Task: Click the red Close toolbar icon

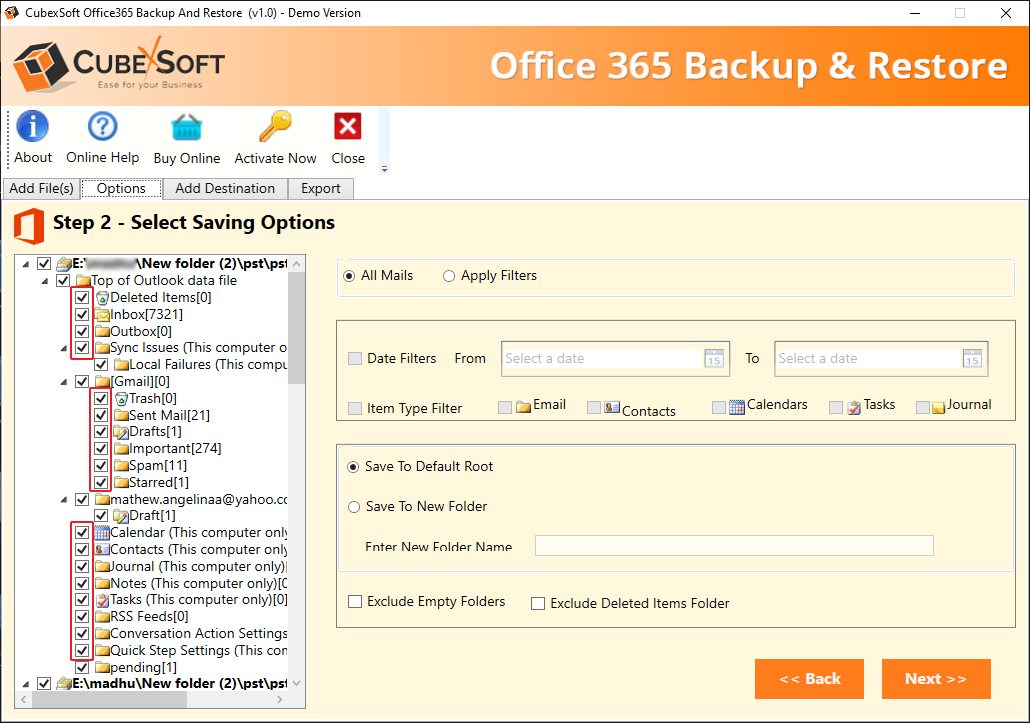Action: pyautogui.click(x=347, y=126)
